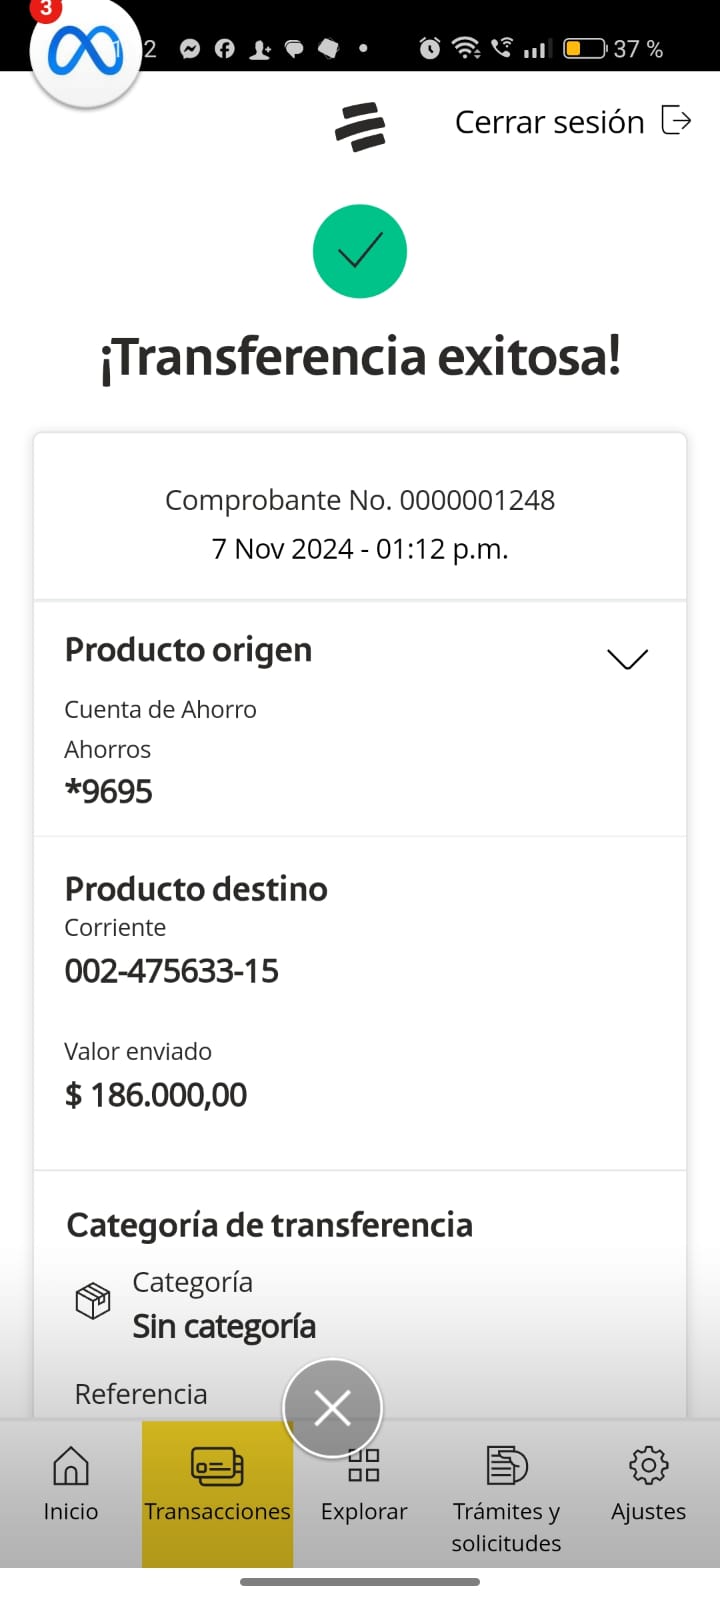Tap the Meta chat head bubble
This screenshot has height=1600, width=720.
tap(84, 53)
